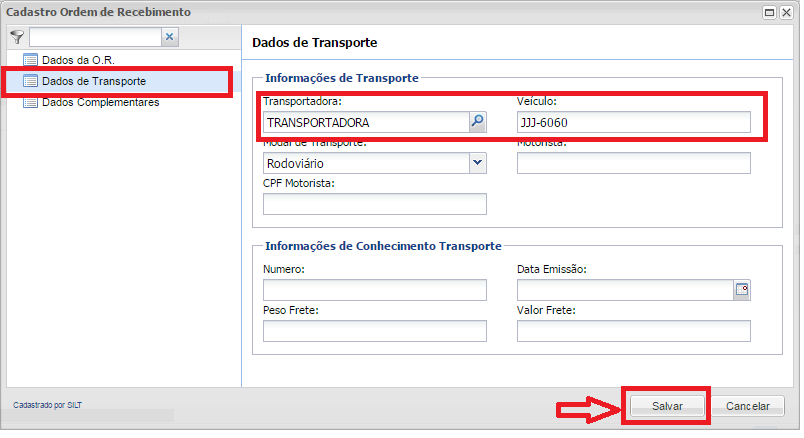Open the Data Emissão calendar picker

click(x=742, y=290)
